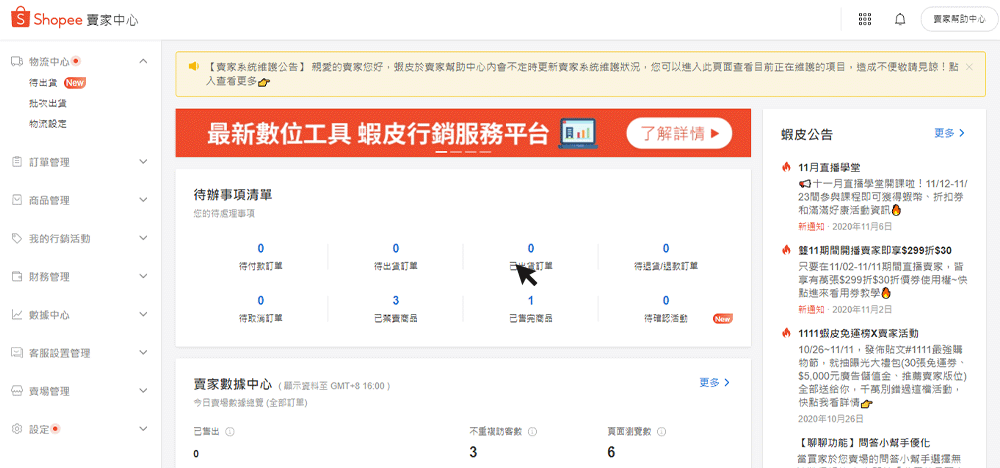Image resolution: width=1000 pixels, height=468 pixels.
Task: Expand the 客服設置管理 section
Action: tap(143, 353)
